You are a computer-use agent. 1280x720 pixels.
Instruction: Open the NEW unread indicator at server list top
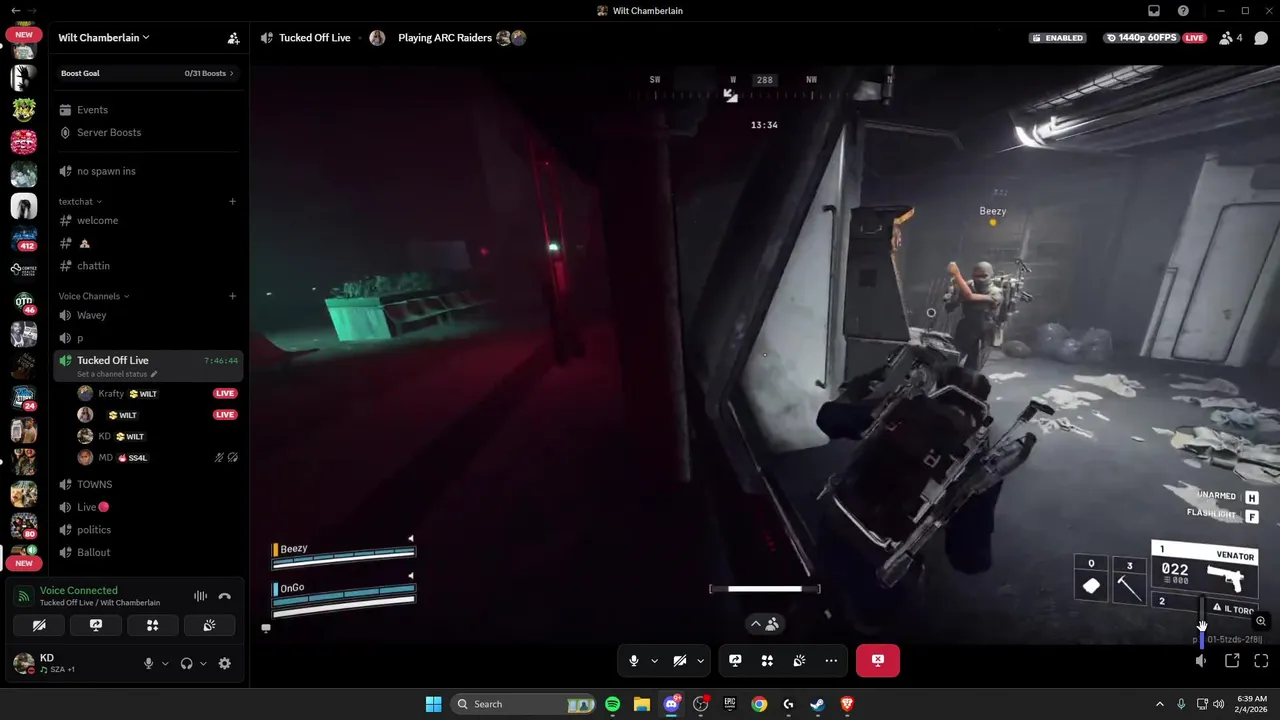point(24,35)
